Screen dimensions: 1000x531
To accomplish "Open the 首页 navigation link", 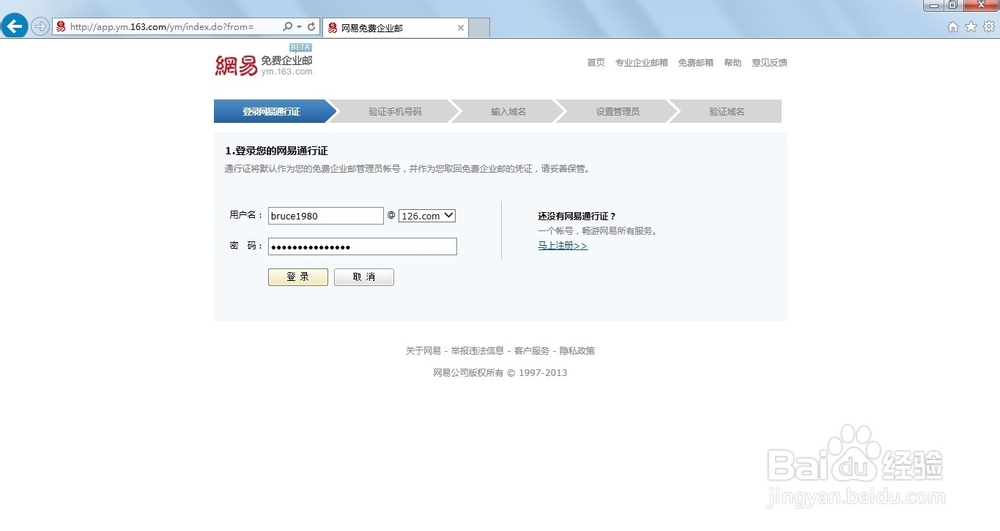I will click(x=596, y=62).
